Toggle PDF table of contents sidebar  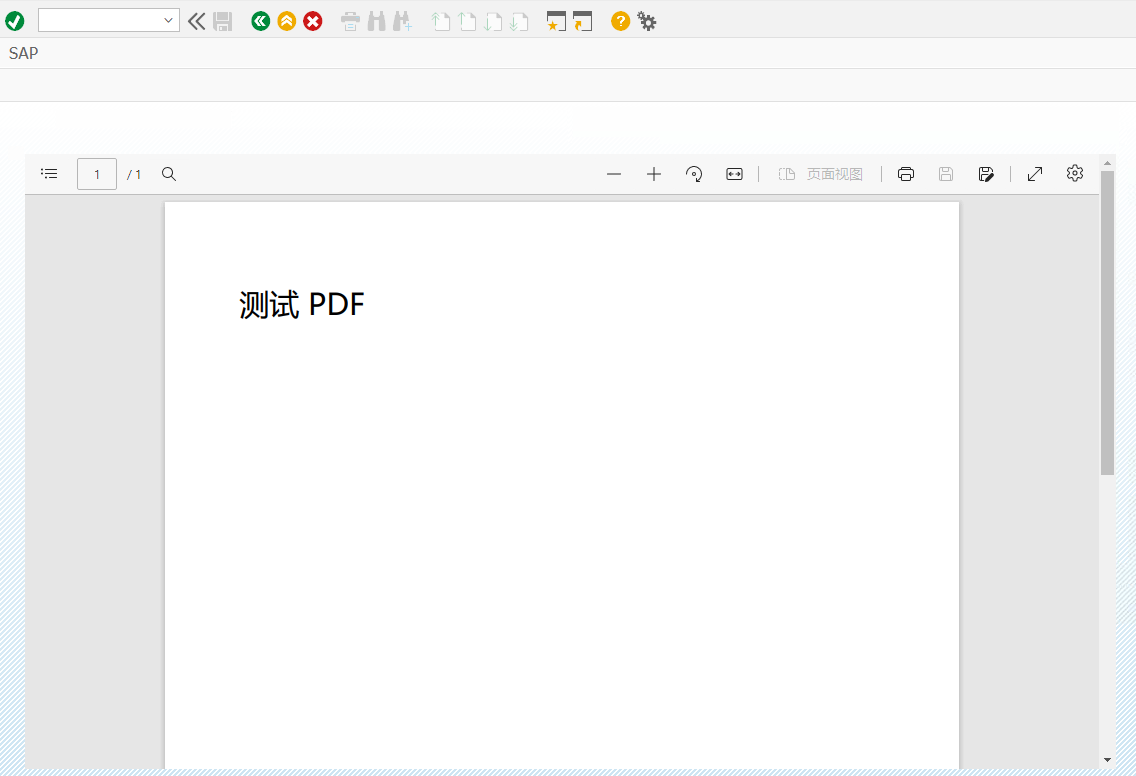pos(49,174)
